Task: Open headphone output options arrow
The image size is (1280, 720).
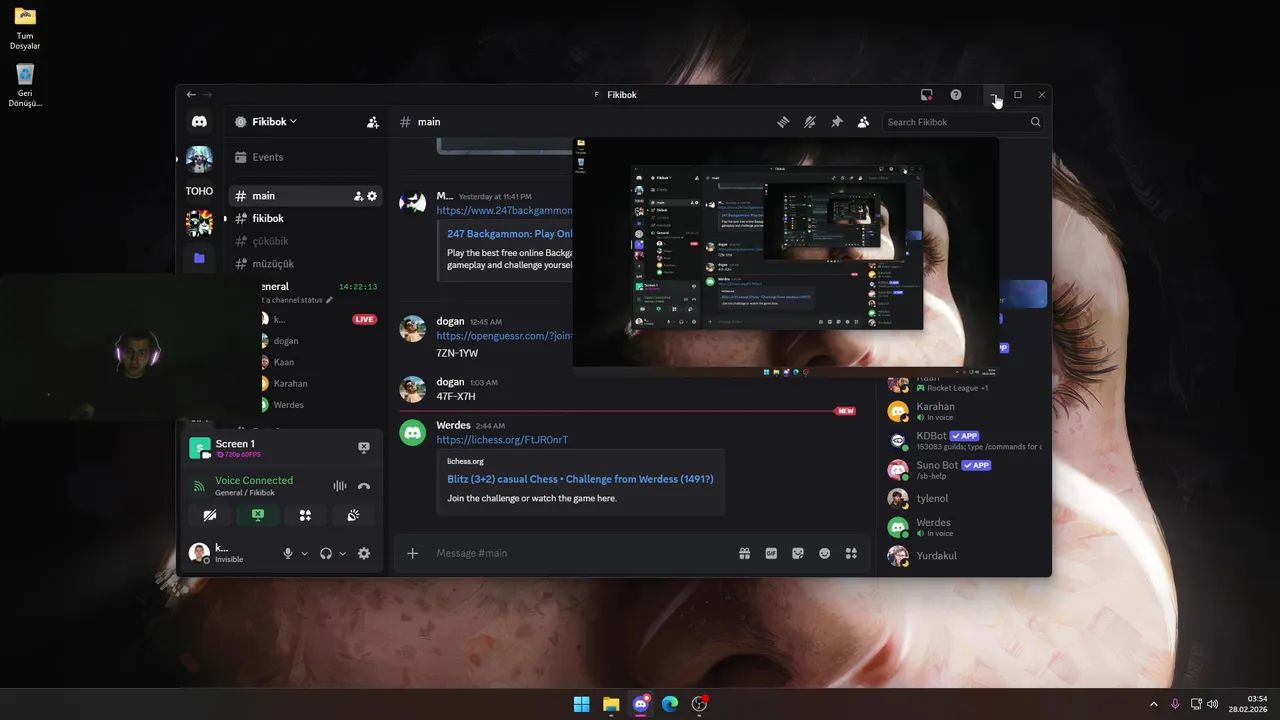Action: point(342,553)
